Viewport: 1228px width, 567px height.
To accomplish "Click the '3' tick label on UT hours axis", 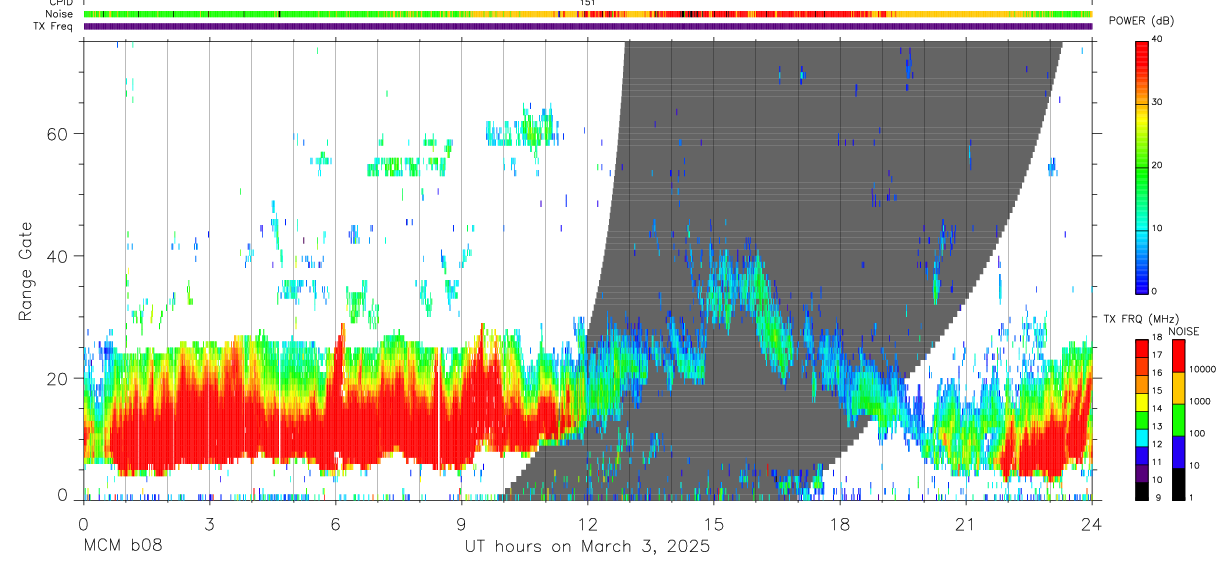I will point(209,524).
